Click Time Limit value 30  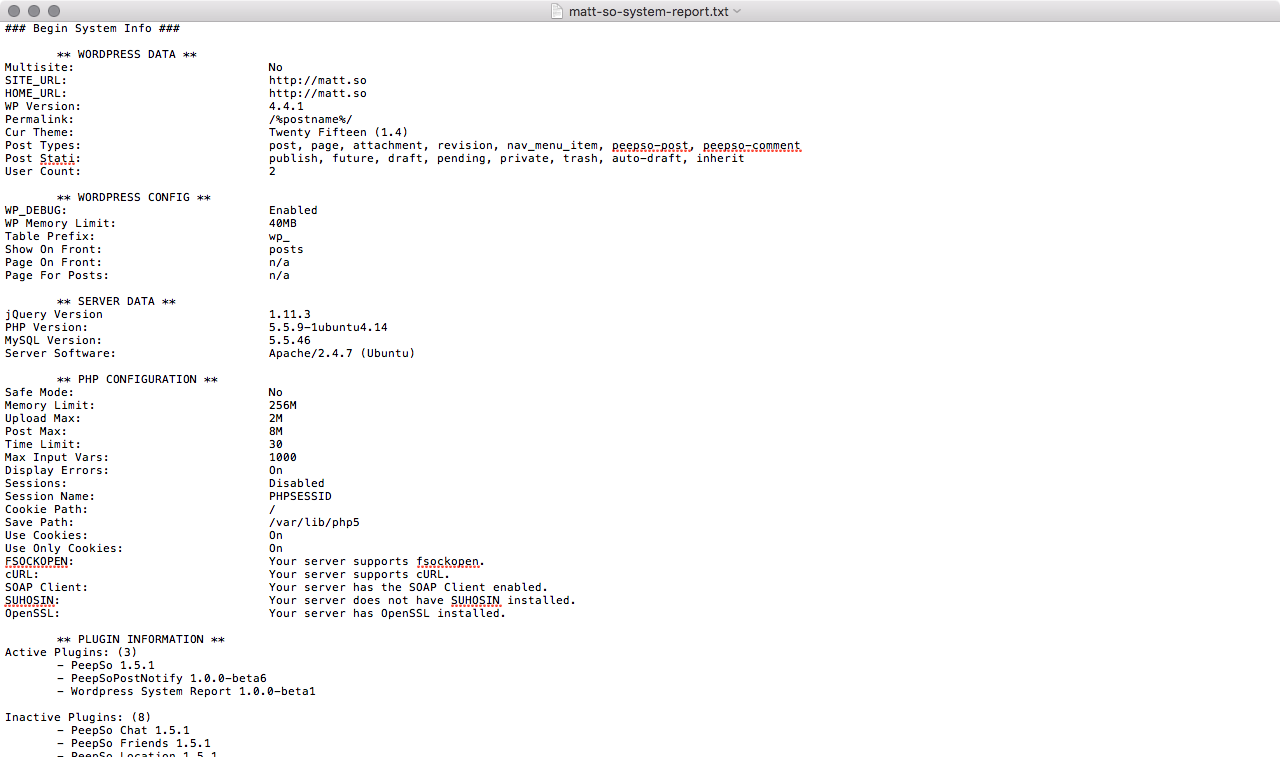tap(276, 444)
